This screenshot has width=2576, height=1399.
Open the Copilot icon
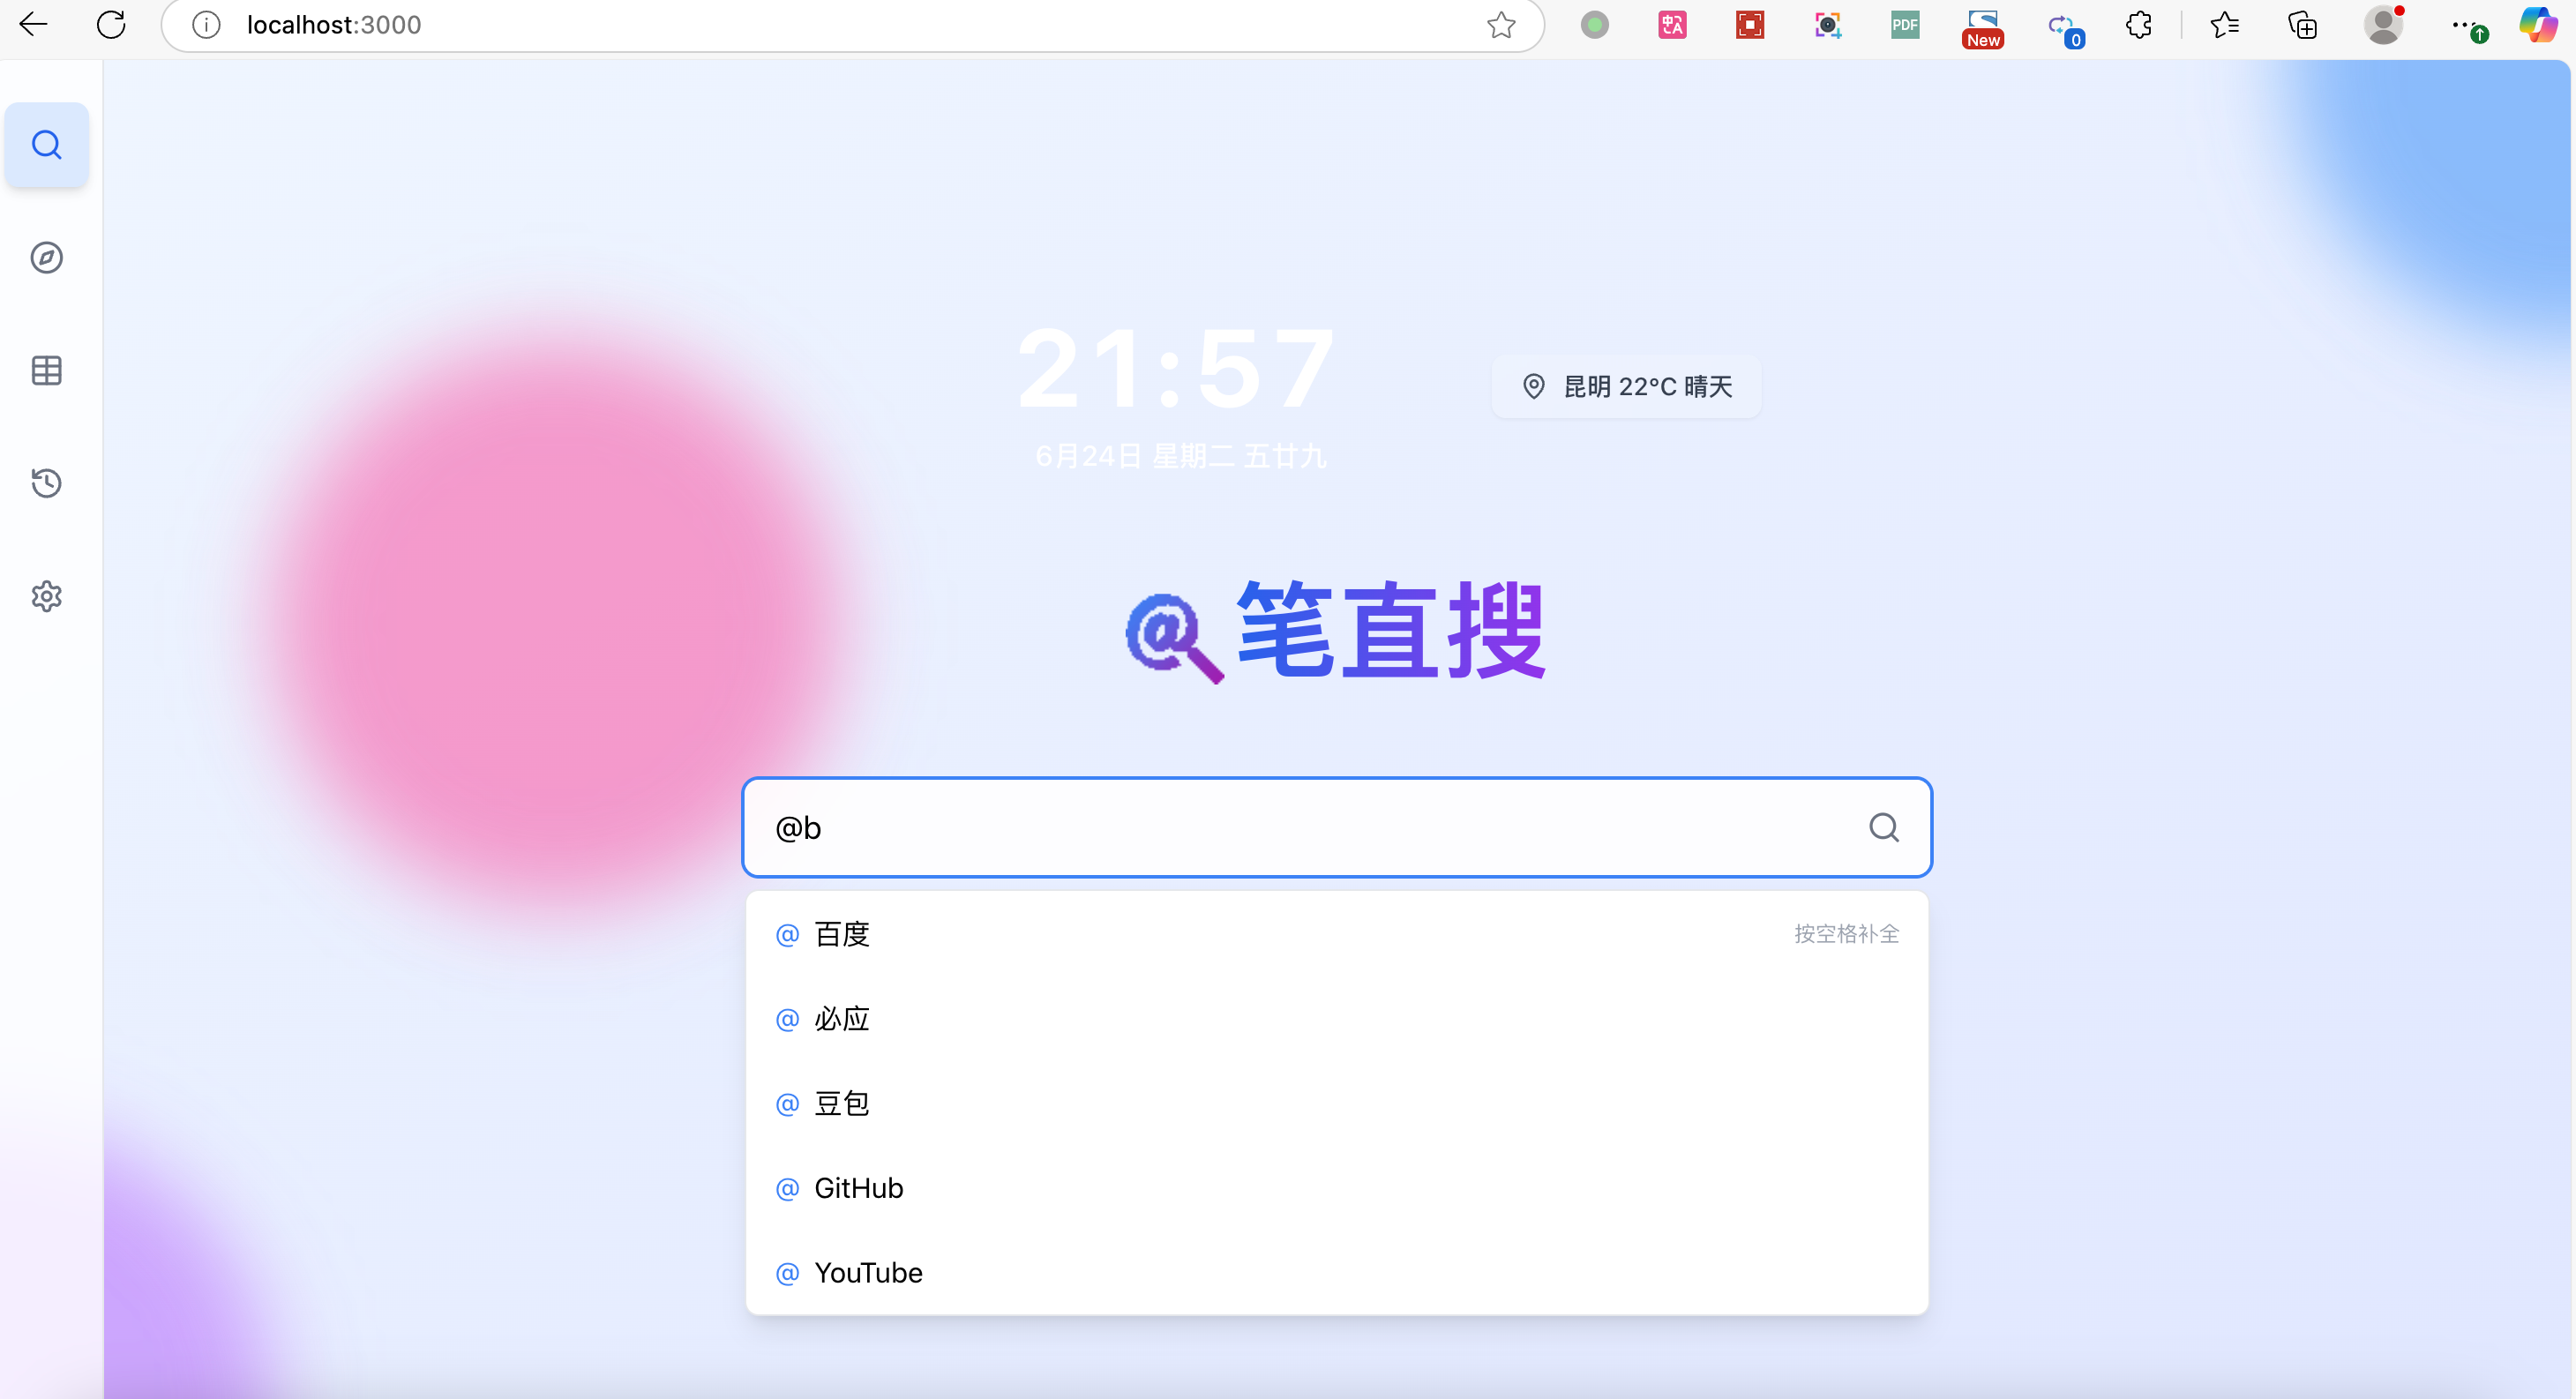2538,24
